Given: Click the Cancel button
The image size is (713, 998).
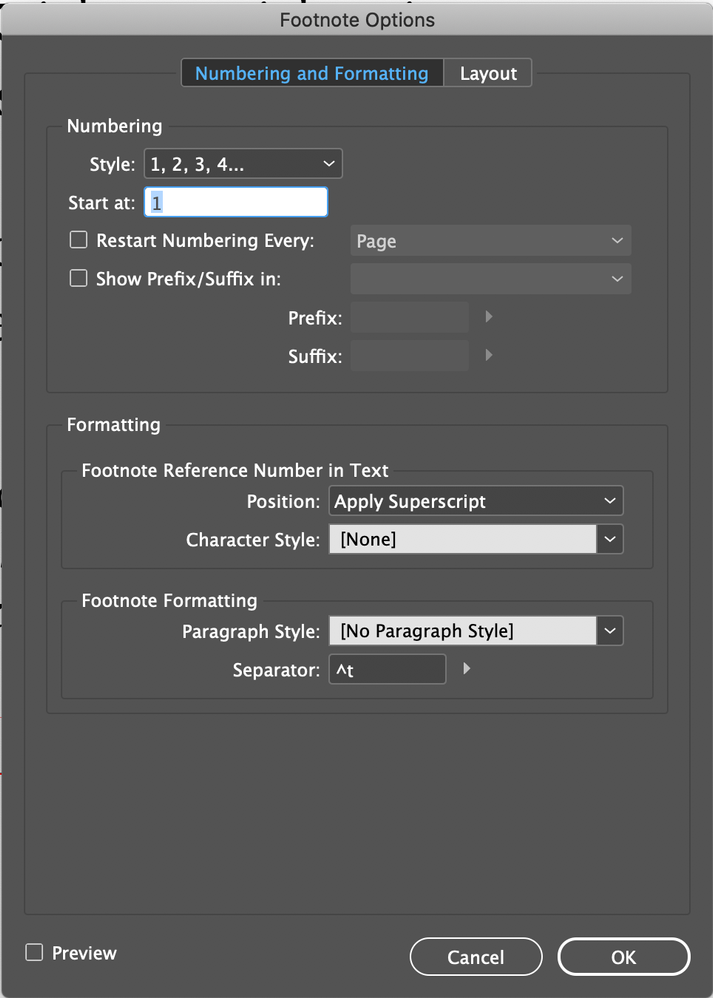Looking at the screenshot, I should coord(476,957).
